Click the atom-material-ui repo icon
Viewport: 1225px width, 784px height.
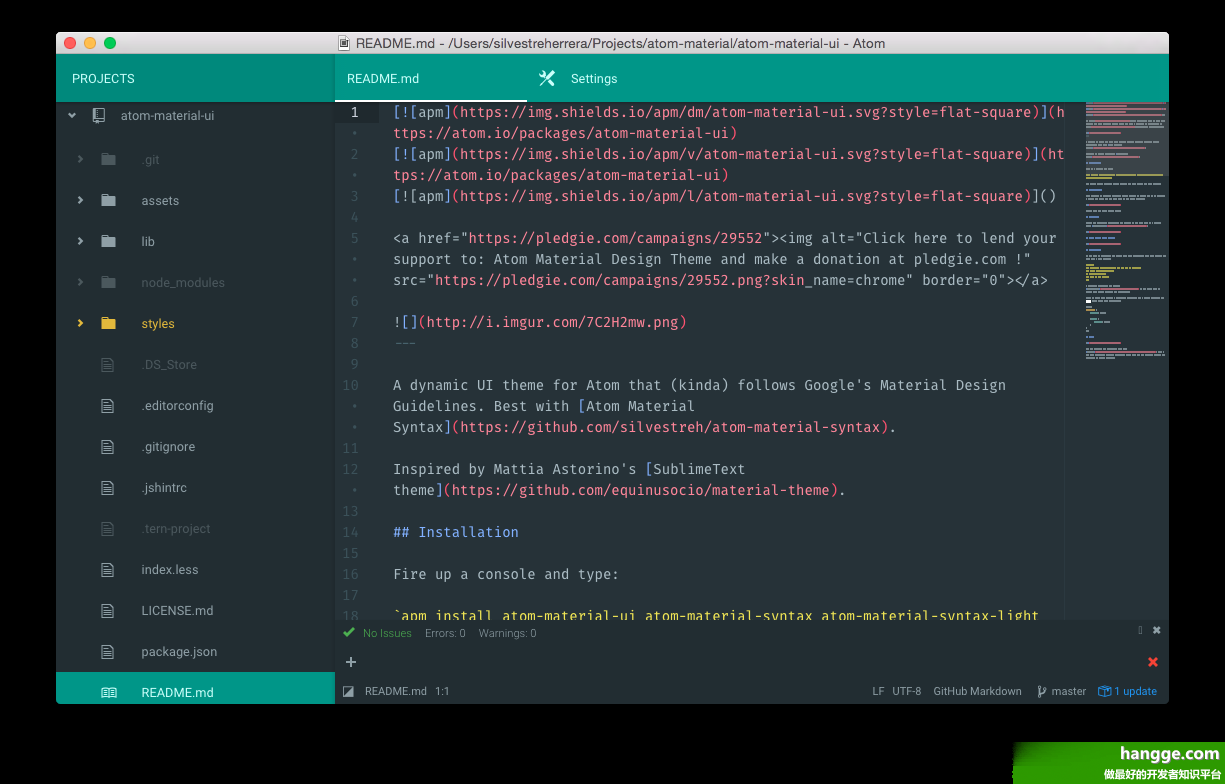point(98,116)
